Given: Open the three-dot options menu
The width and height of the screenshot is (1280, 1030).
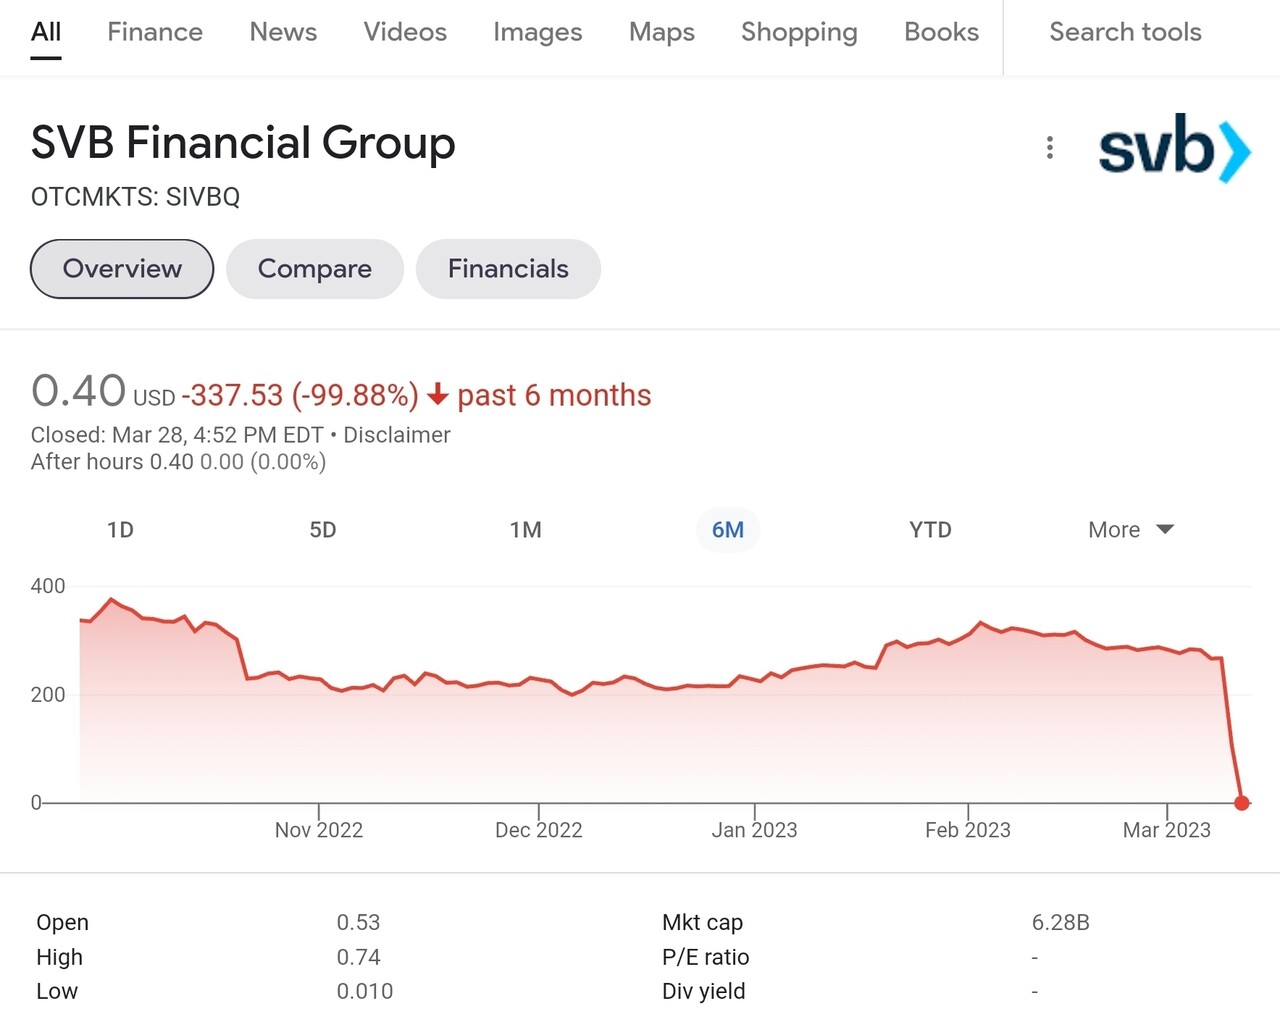Looking at the screenshot, I should pos(1049,148).
